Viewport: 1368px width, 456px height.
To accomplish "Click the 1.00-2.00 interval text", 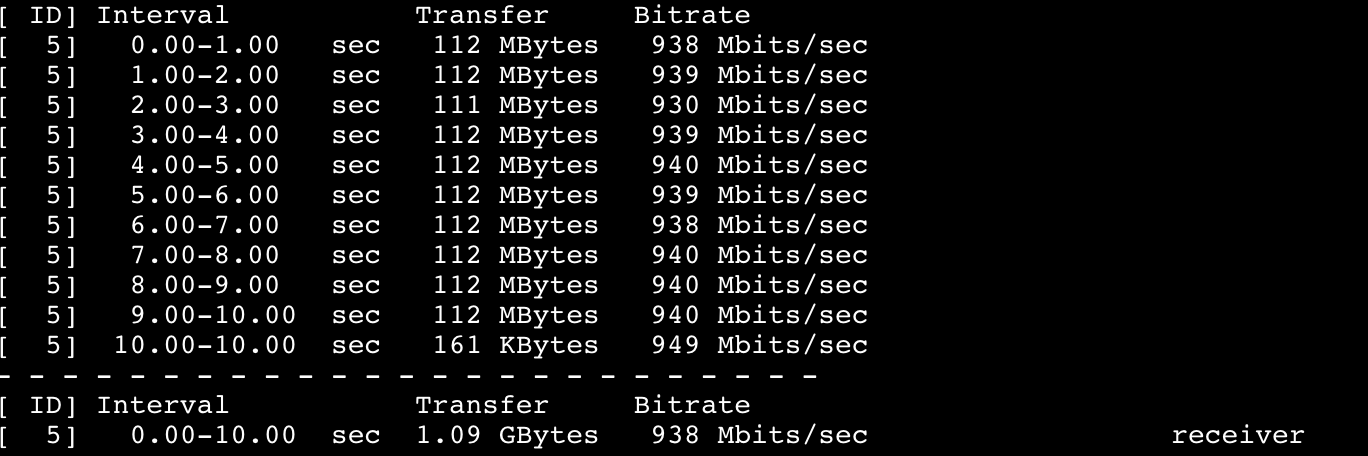I will pos(205,75).
